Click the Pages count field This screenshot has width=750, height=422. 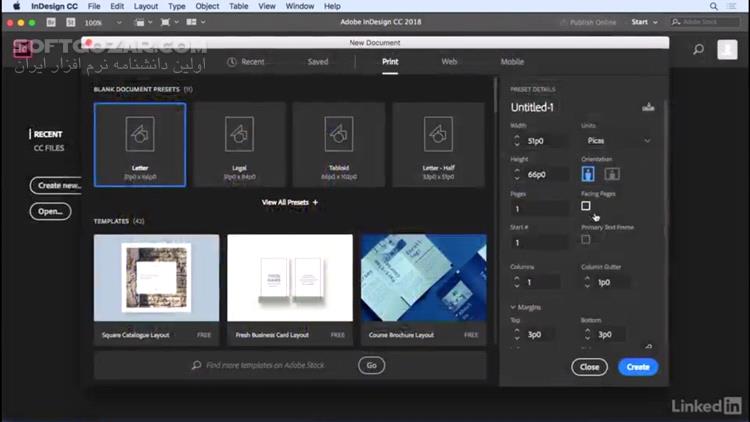[x=540, y=209]
